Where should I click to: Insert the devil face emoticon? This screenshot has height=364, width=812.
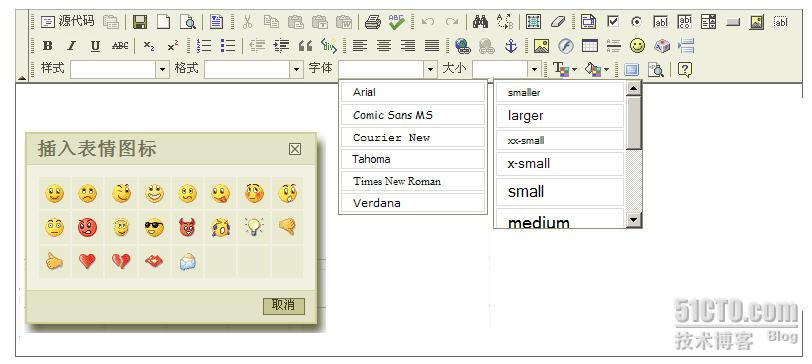click(x=187, y=227)
